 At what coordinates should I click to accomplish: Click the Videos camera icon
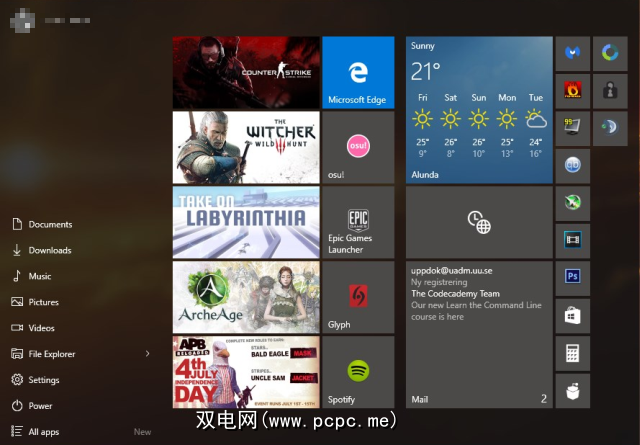pos(17,328)
